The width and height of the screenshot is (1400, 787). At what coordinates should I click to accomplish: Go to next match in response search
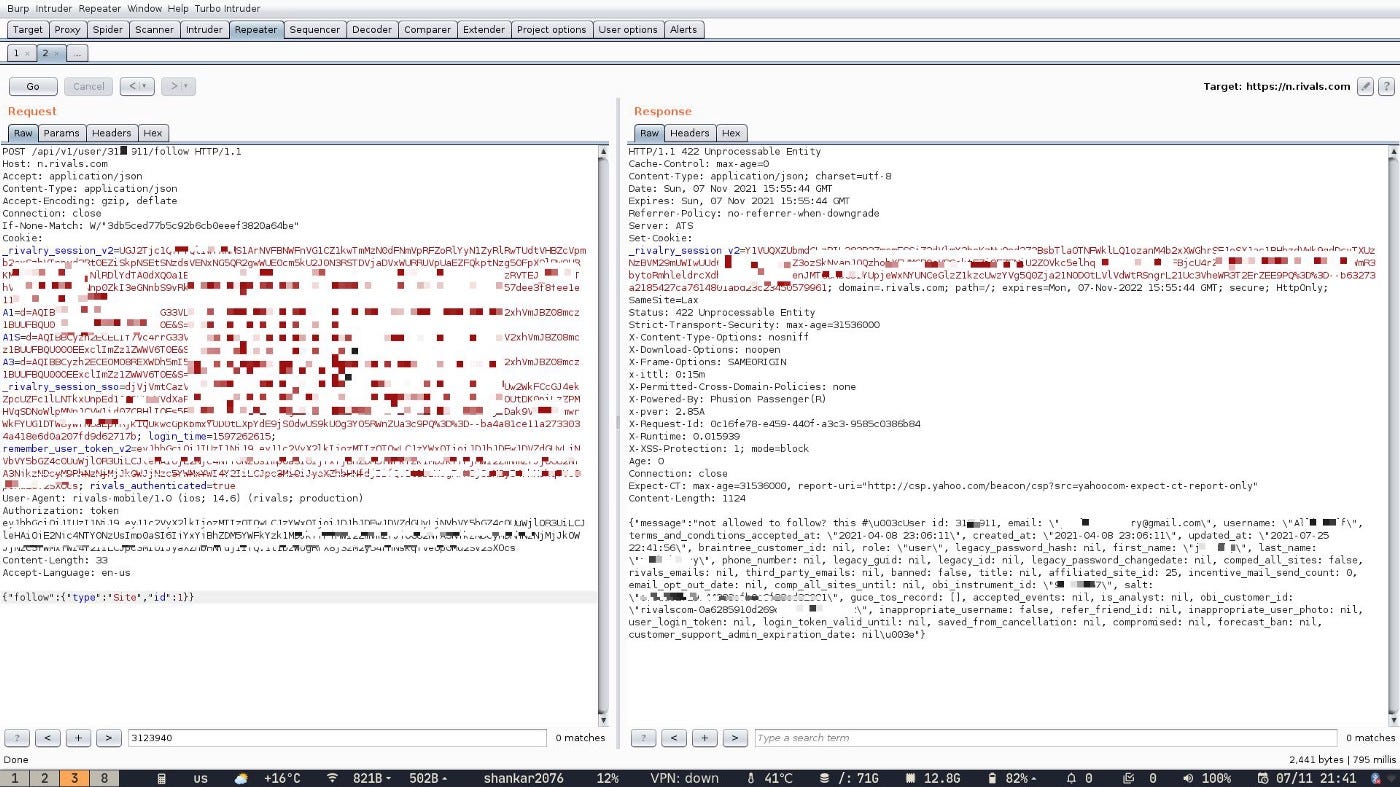(x=735, y=738)
